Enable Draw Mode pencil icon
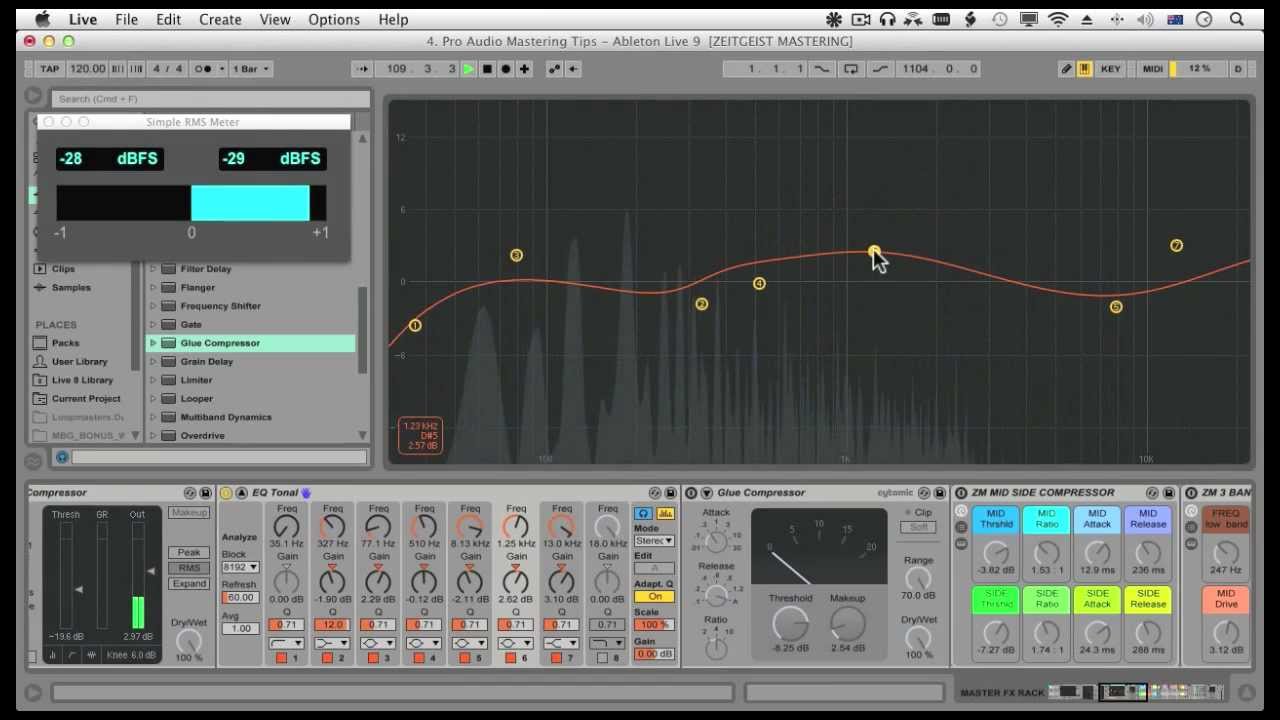Screen dimensions: 1280x720 (x=1066, y=69)
